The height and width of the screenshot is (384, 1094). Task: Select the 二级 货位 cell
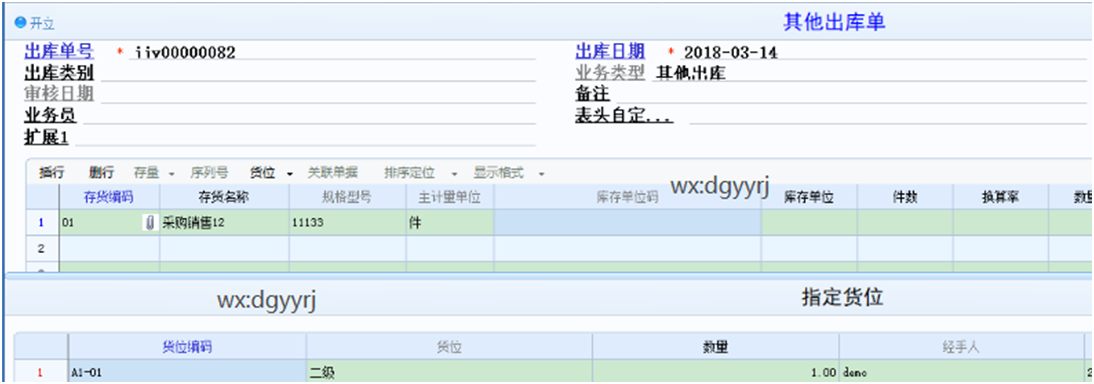click(x=449, y=372)
